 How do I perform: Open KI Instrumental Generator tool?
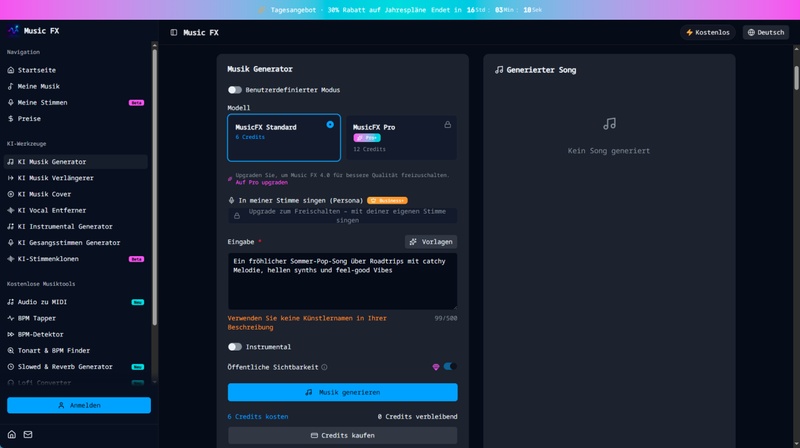[x=76, y=227]
